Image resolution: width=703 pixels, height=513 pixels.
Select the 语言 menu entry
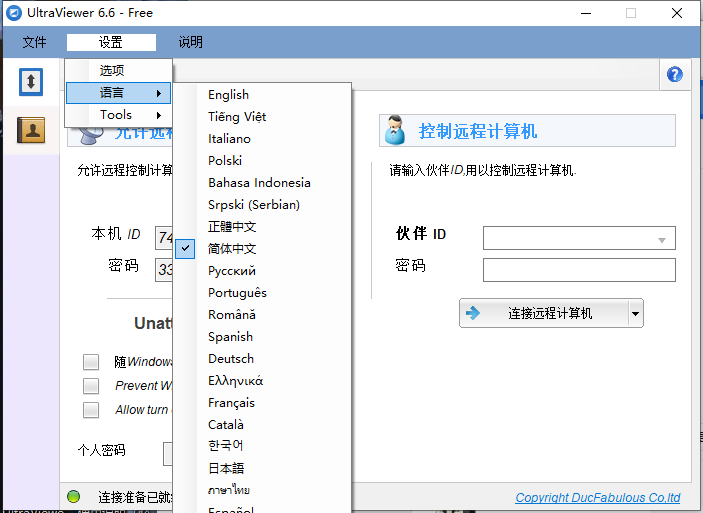click(x=118, y=93)
